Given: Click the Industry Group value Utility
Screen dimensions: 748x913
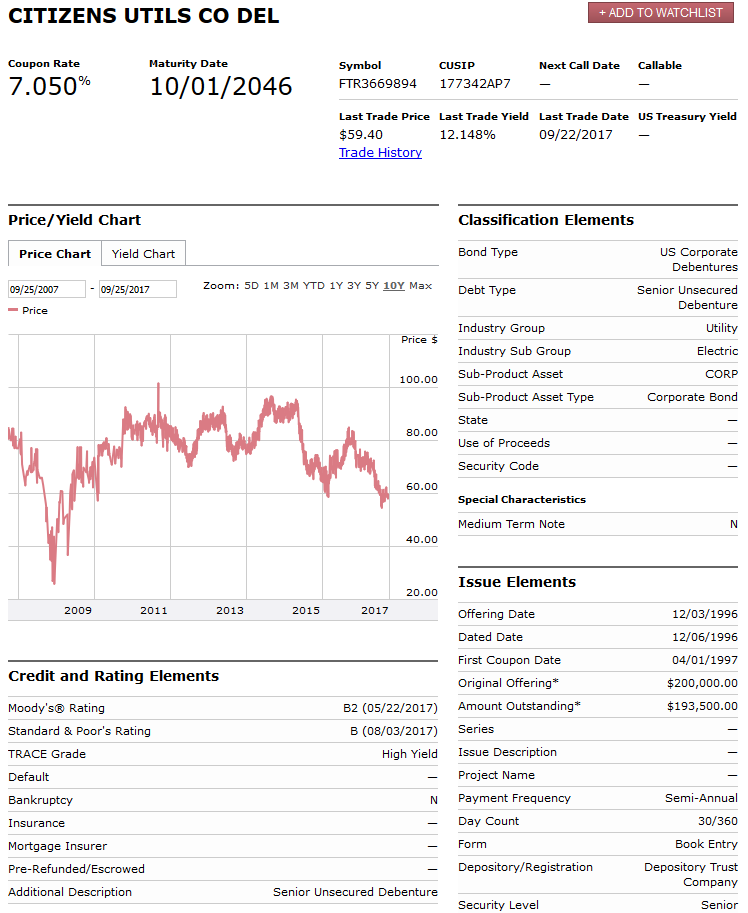Looking at the screenshot, I should 722,328.
